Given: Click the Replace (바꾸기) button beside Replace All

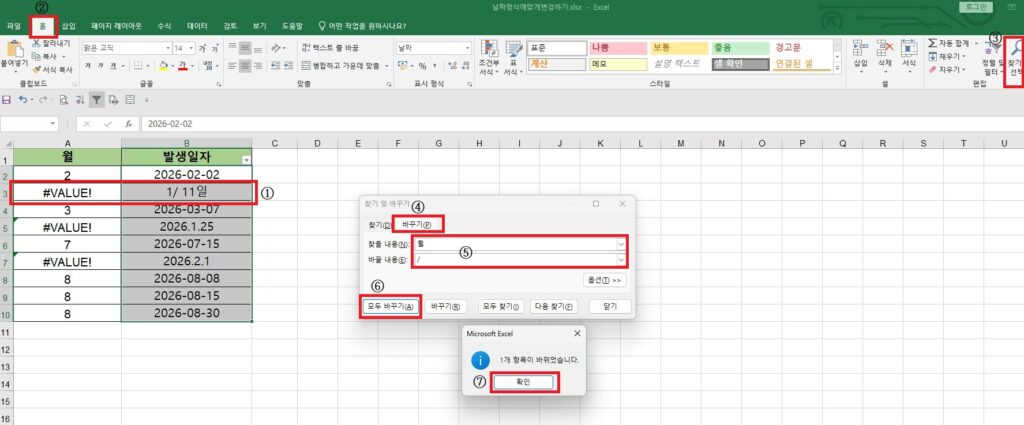Looking at the screenshot, I should [446, 306].
